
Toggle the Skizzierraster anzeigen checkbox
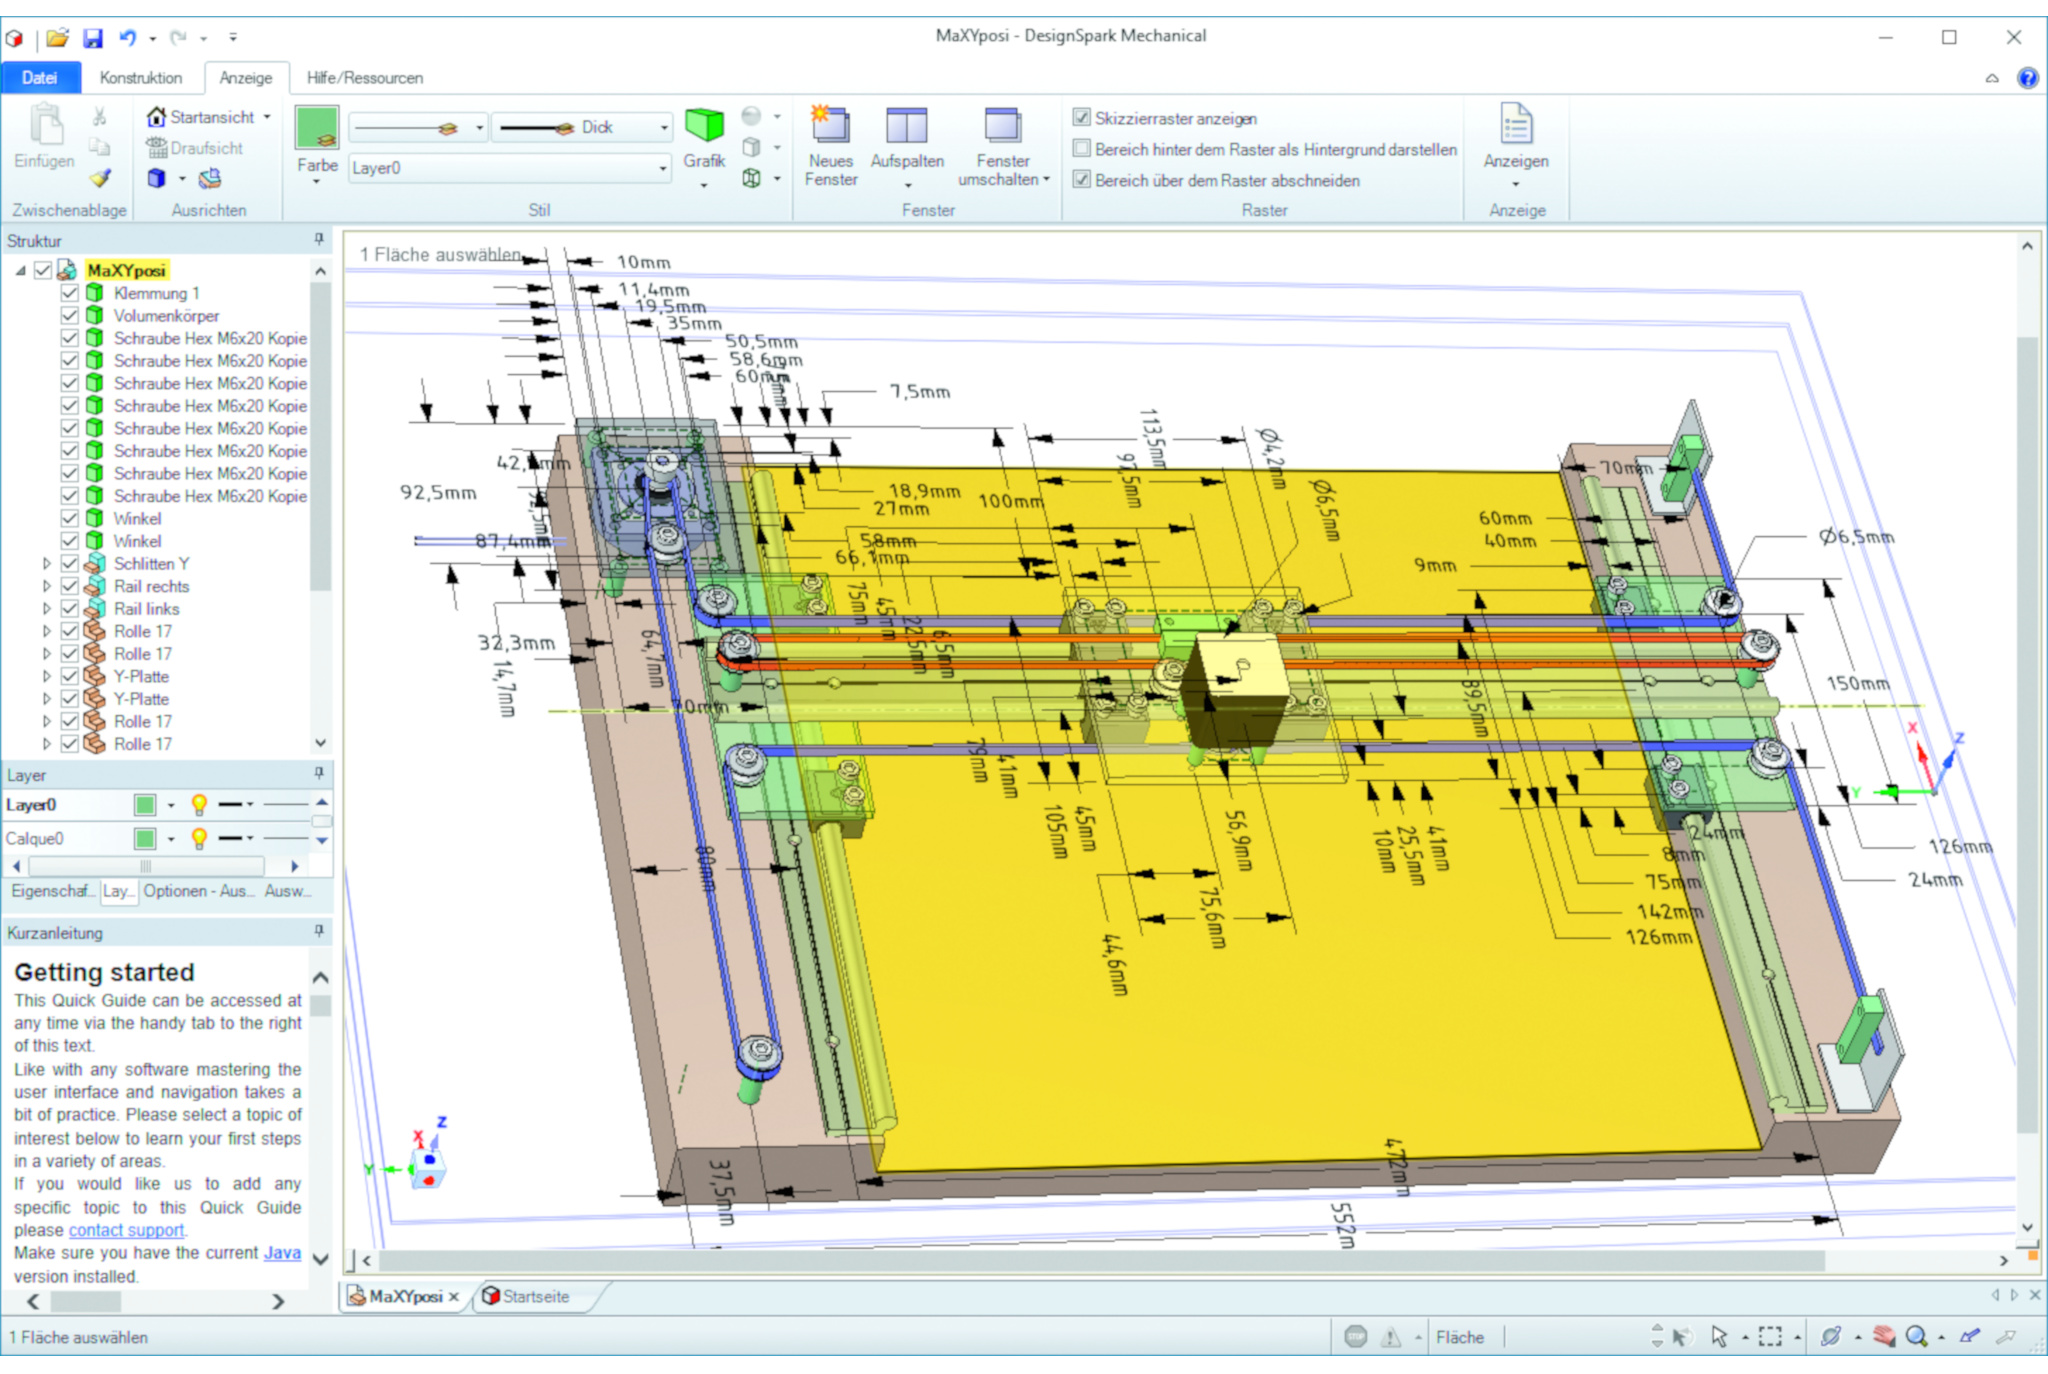(1081, 118)
